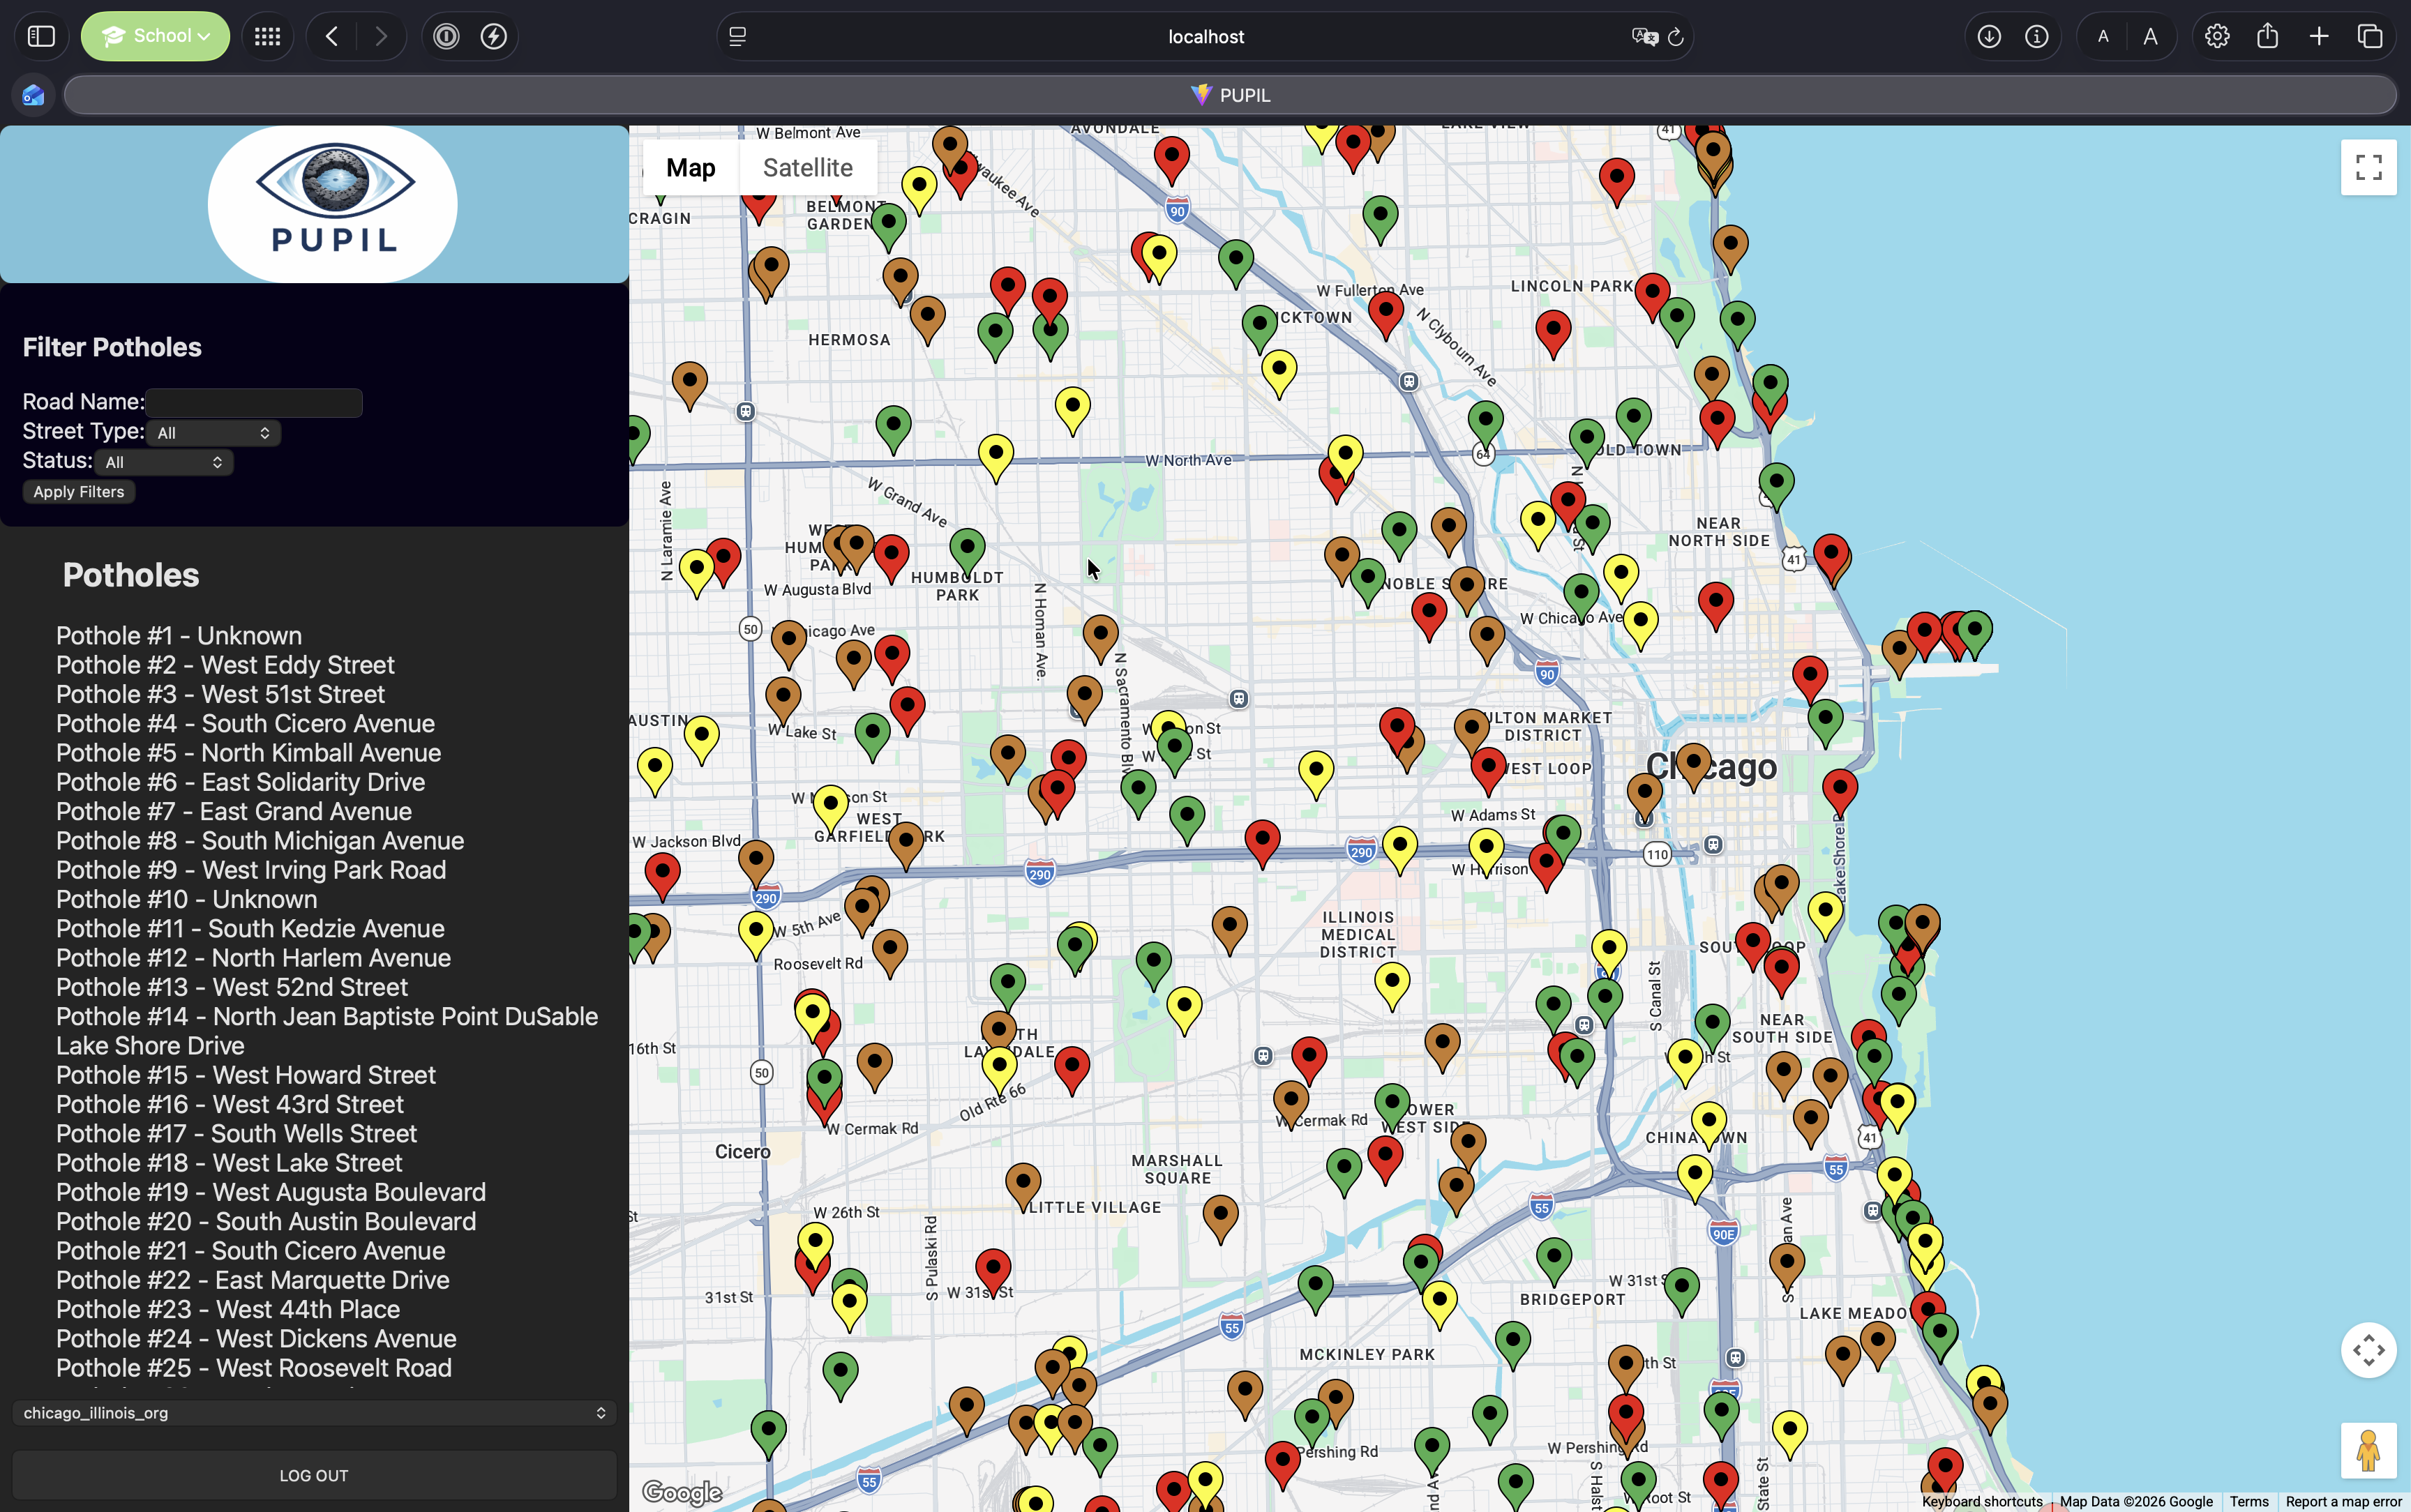Viewport: 2411px width, 1512px height.
Task: Open browser downloads icon
Action: coord(1988,37)
